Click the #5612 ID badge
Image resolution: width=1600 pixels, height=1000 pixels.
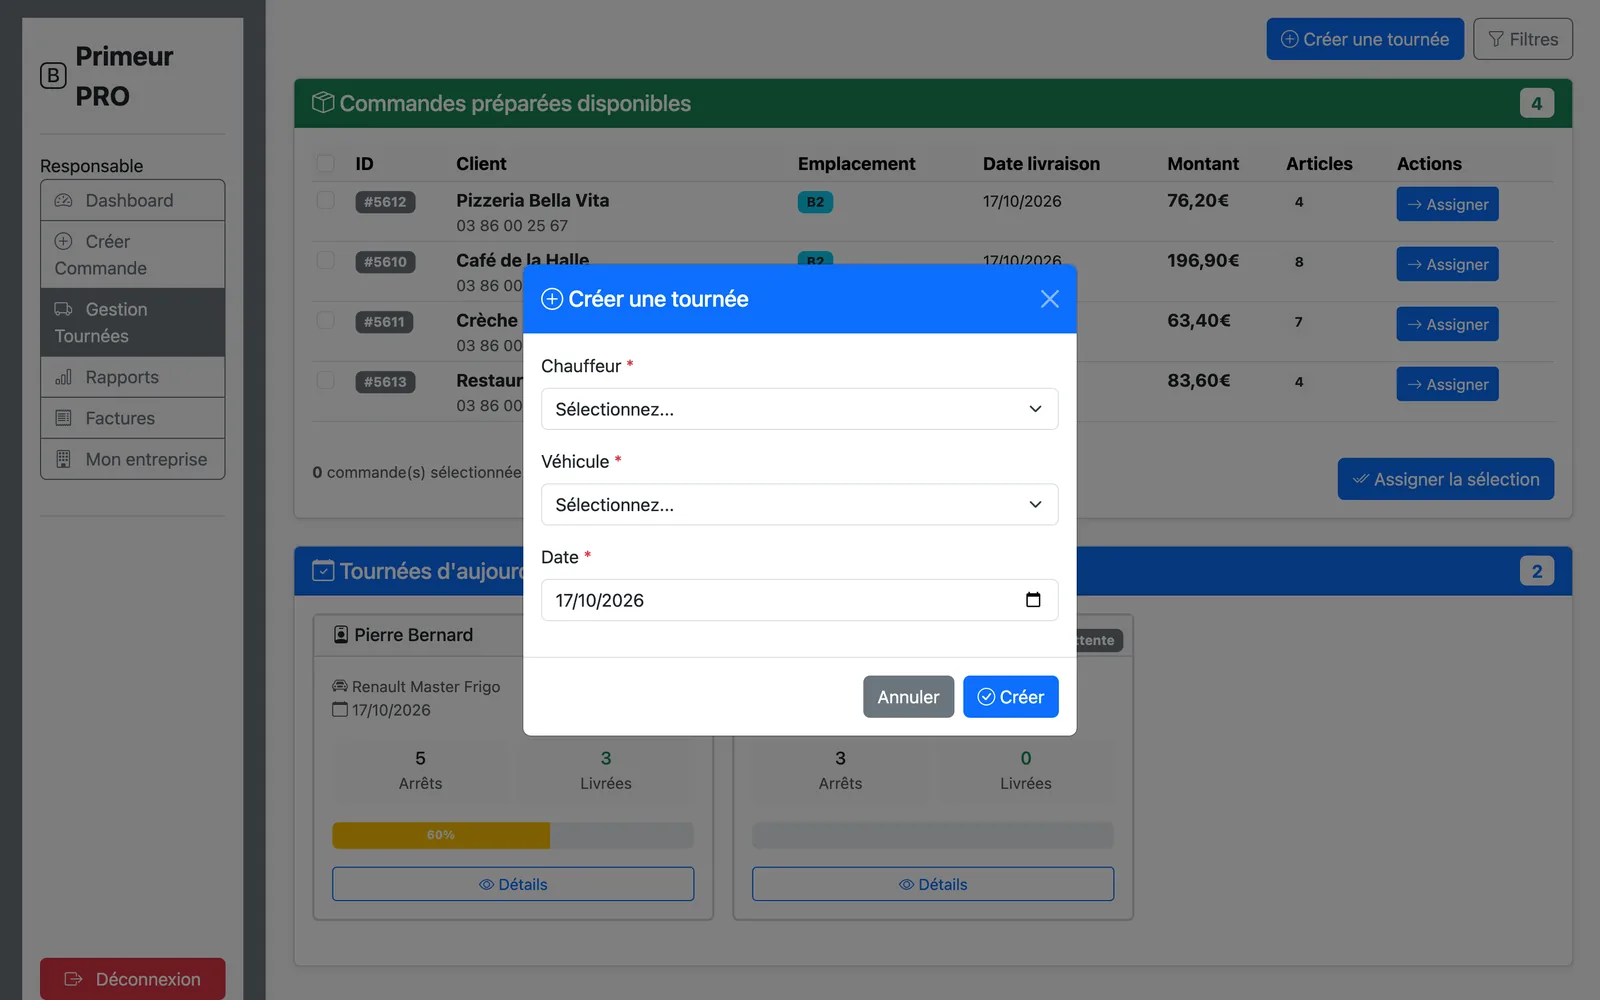click(x=385, y=202)
